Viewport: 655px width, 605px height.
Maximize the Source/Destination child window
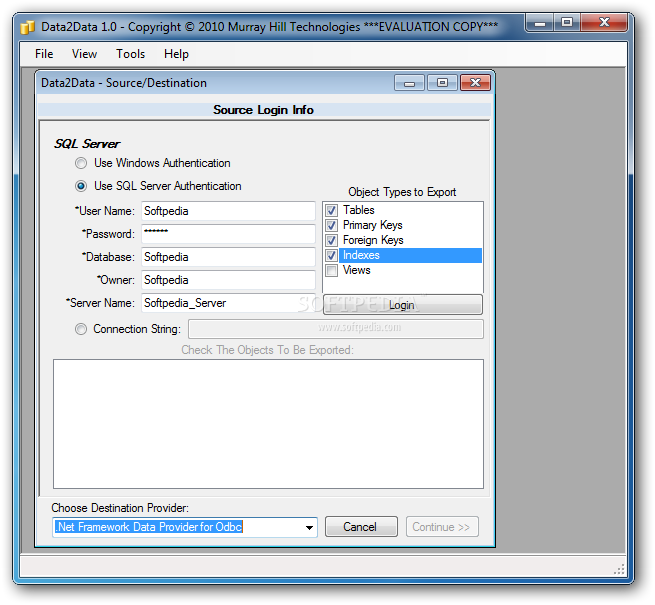[442, 83]
